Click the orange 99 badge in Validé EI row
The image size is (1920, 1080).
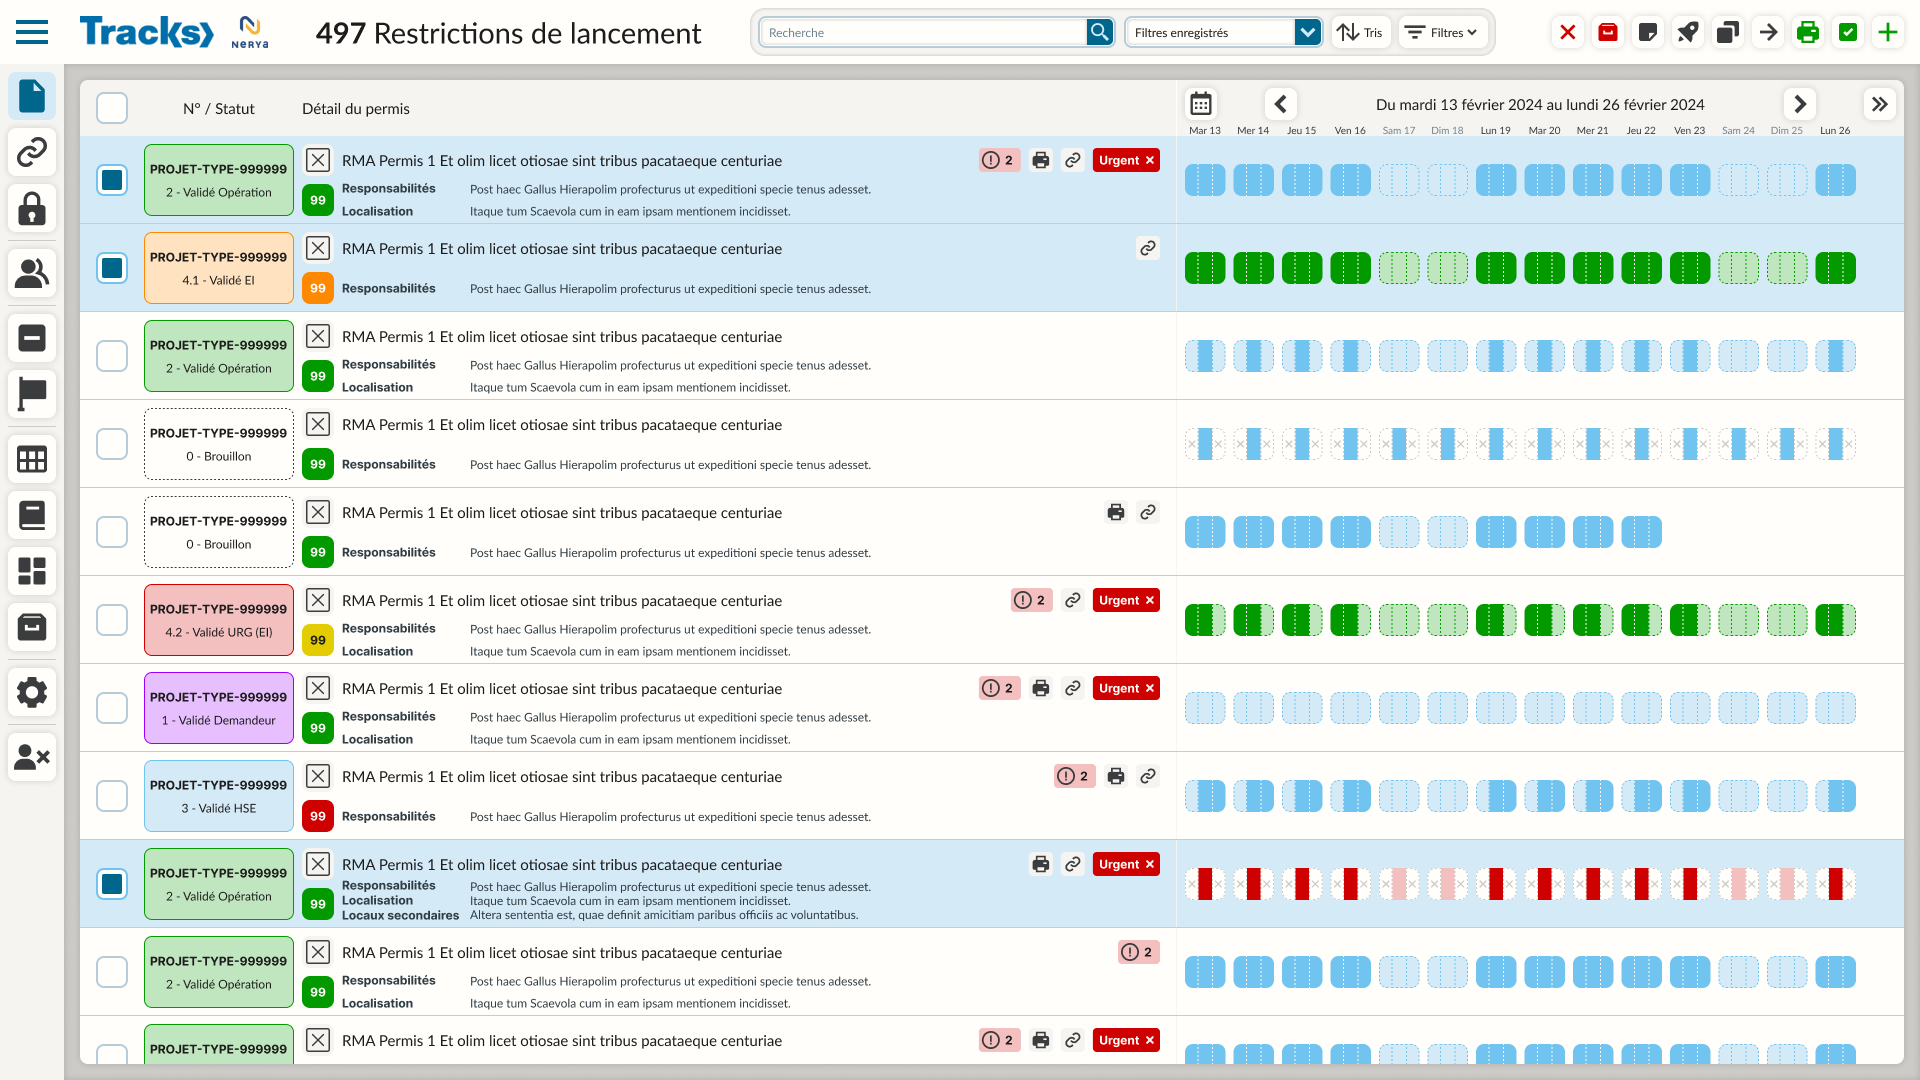pyautogui.click(x=318, y=288)
